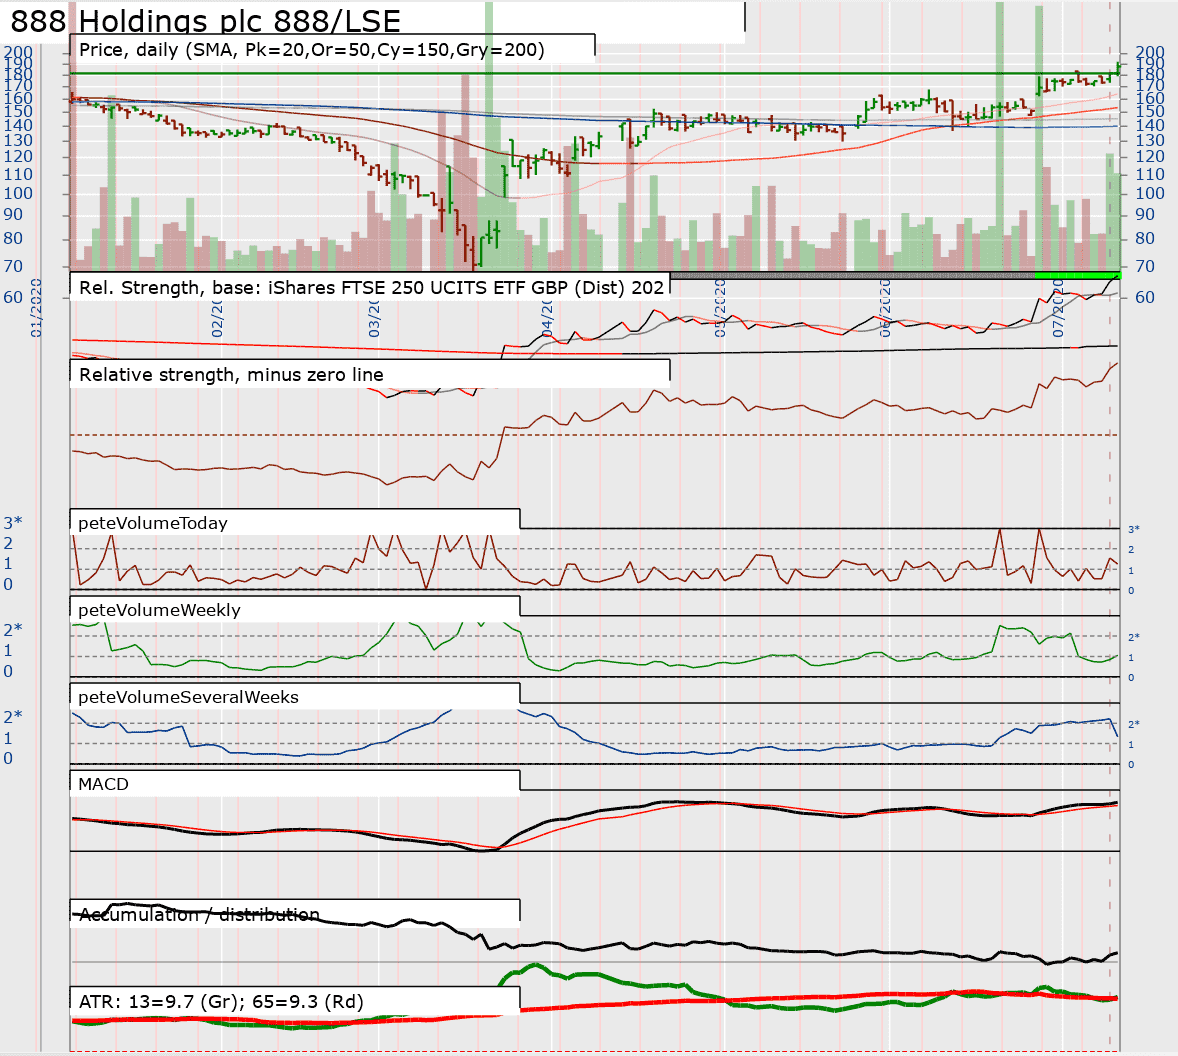The image size is (1178, 1056).
Task: Click the 60 value on right price axis
Action: (x=1144, y=297)
